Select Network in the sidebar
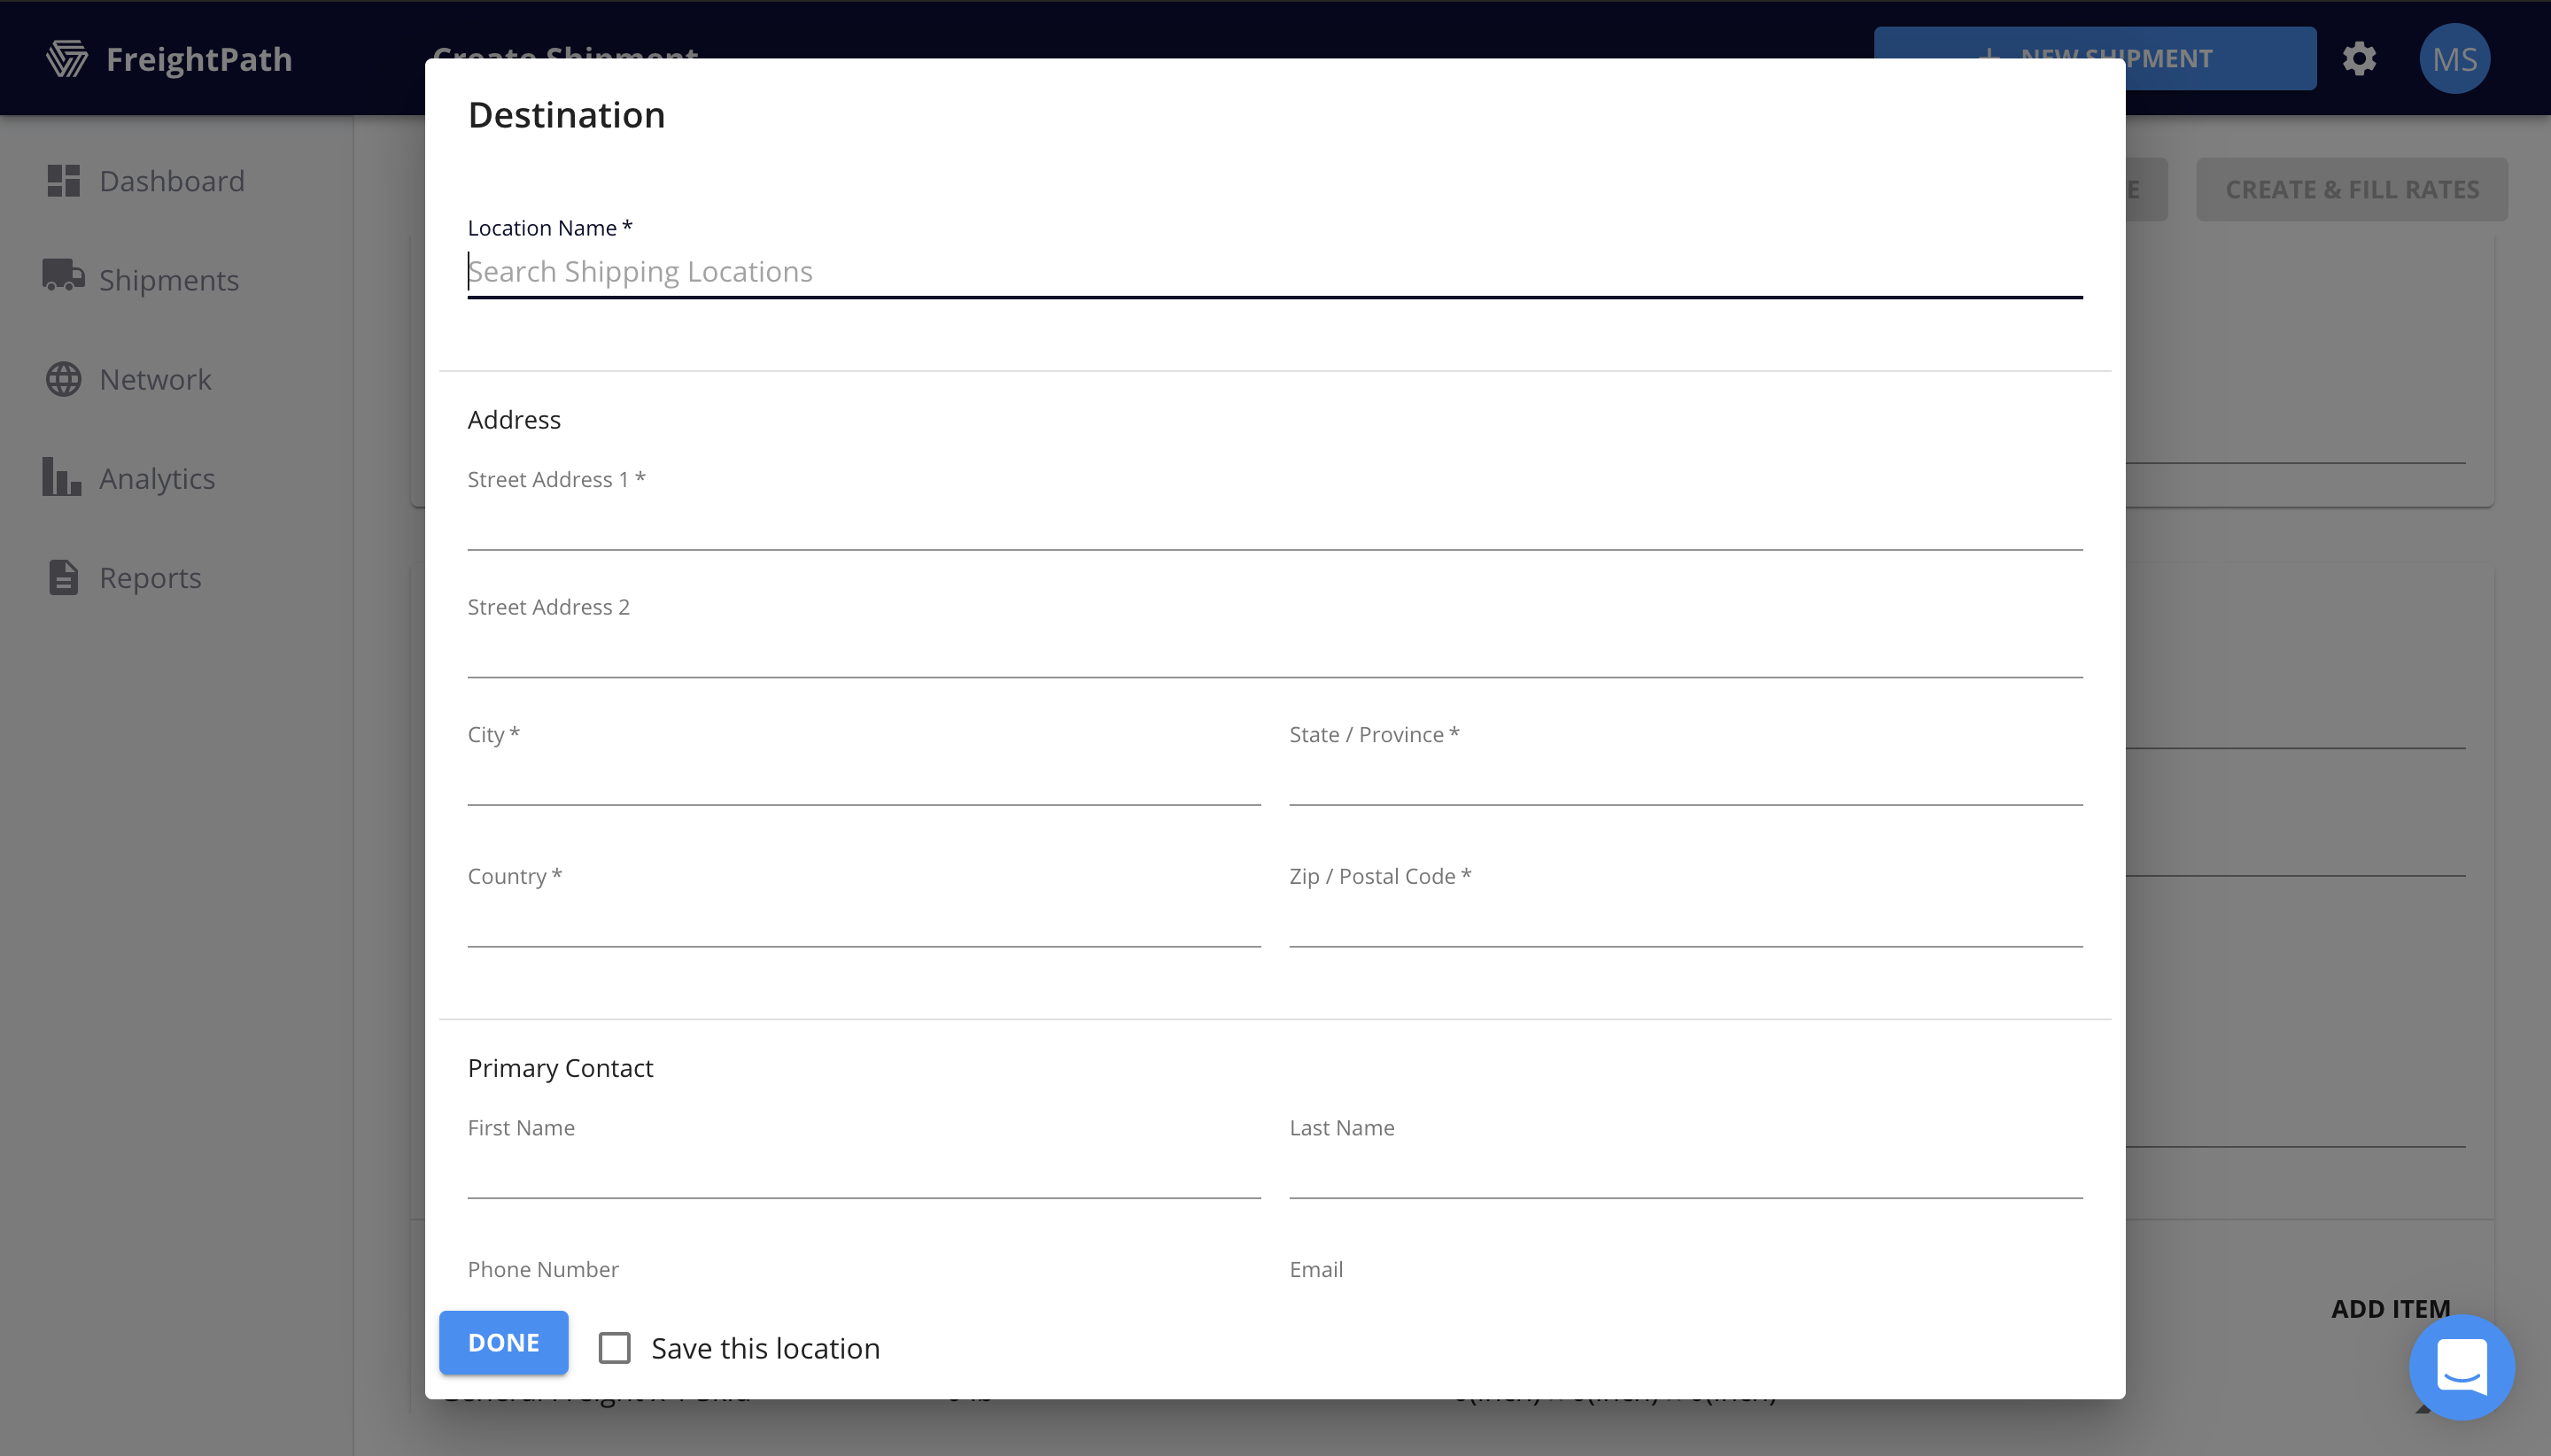This screenshot has height=1456, width=2551. point(156,379)
